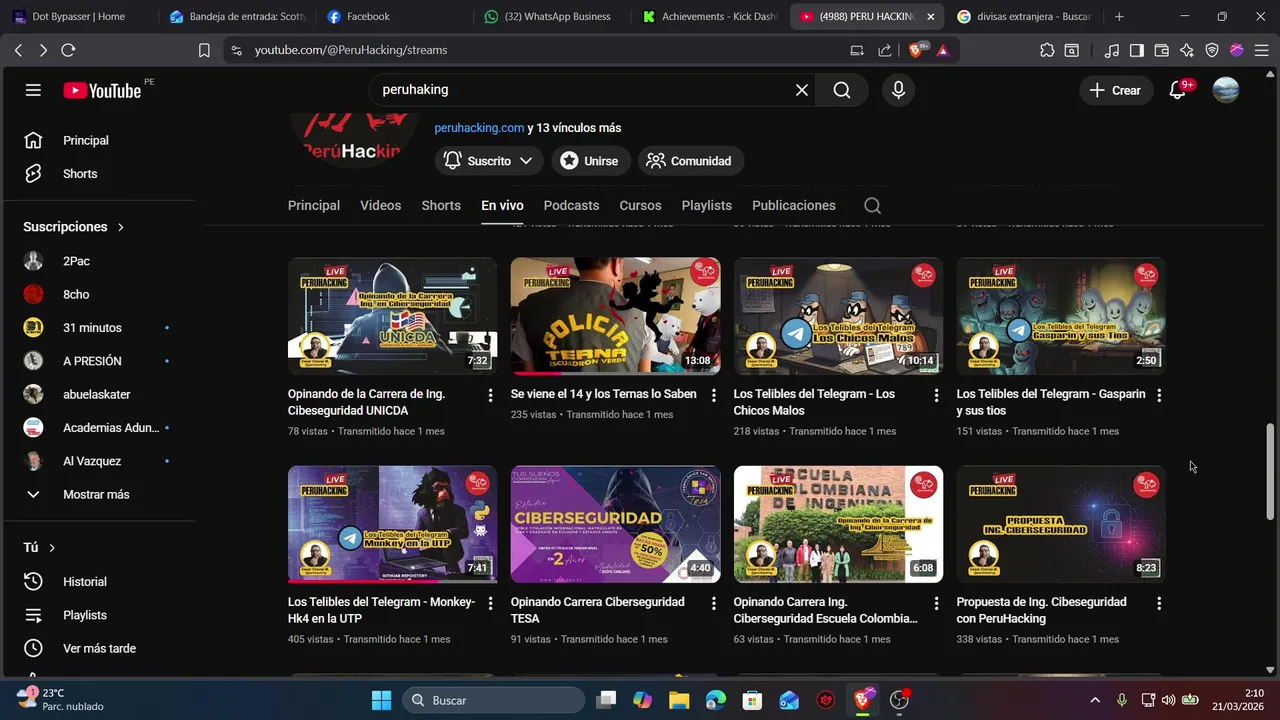The image size is (1280, 720).
Task: Open Policia Terna video thumbnail
Action: 615,316
